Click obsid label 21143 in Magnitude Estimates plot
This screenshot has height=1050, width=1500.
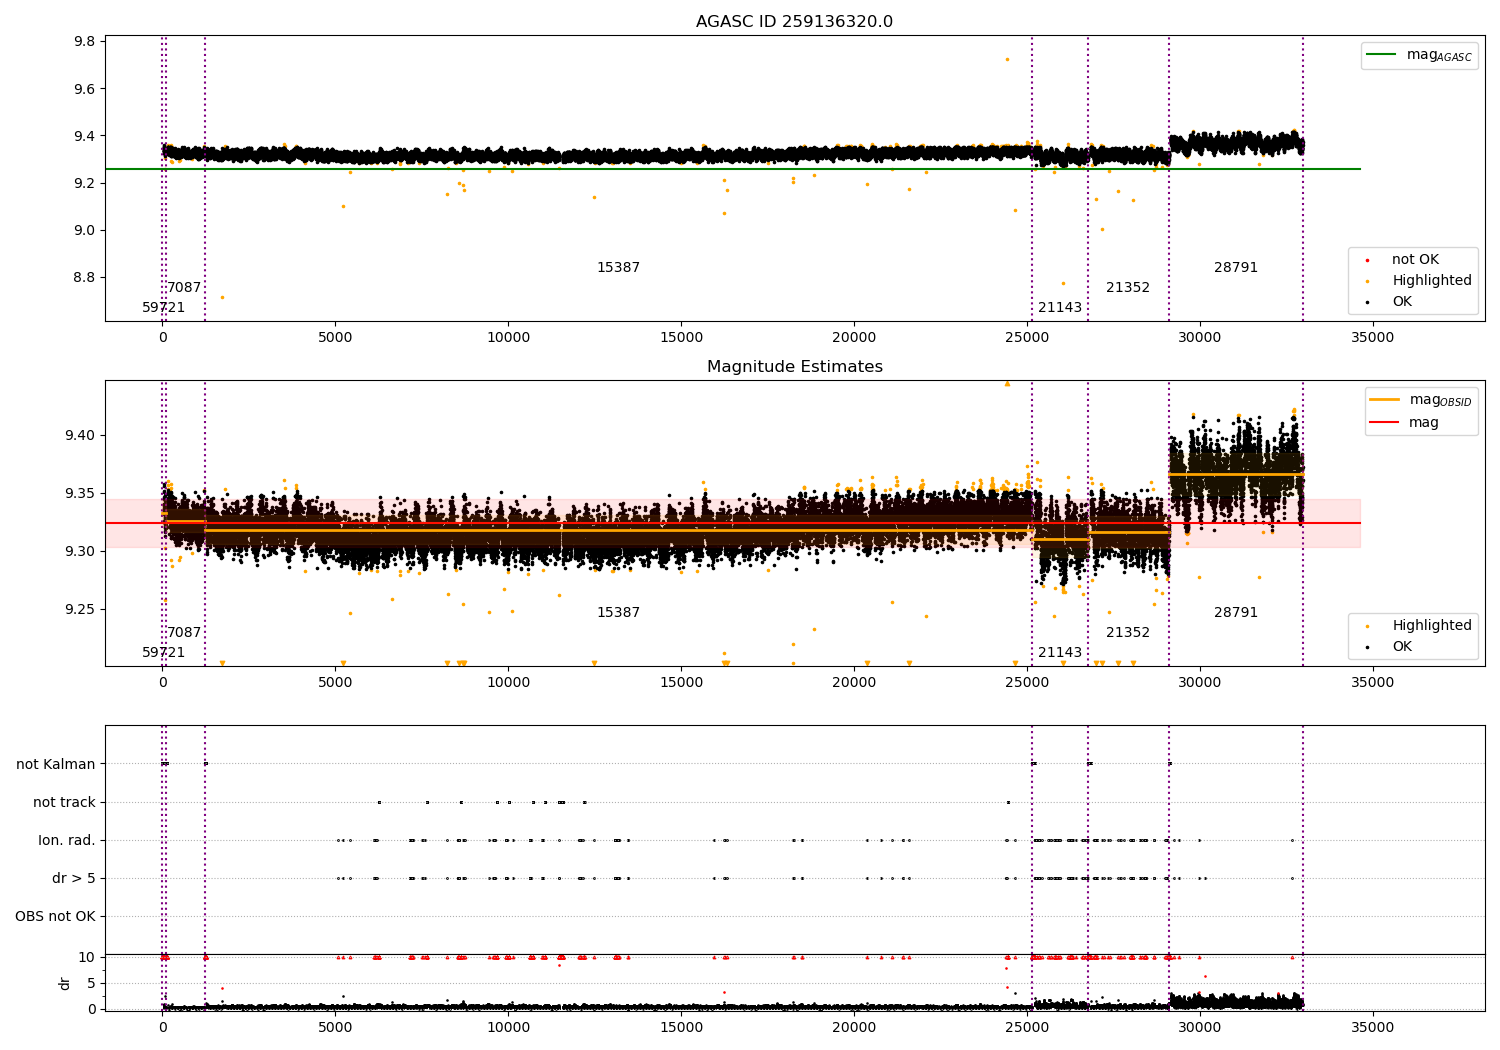[1060, 653]
